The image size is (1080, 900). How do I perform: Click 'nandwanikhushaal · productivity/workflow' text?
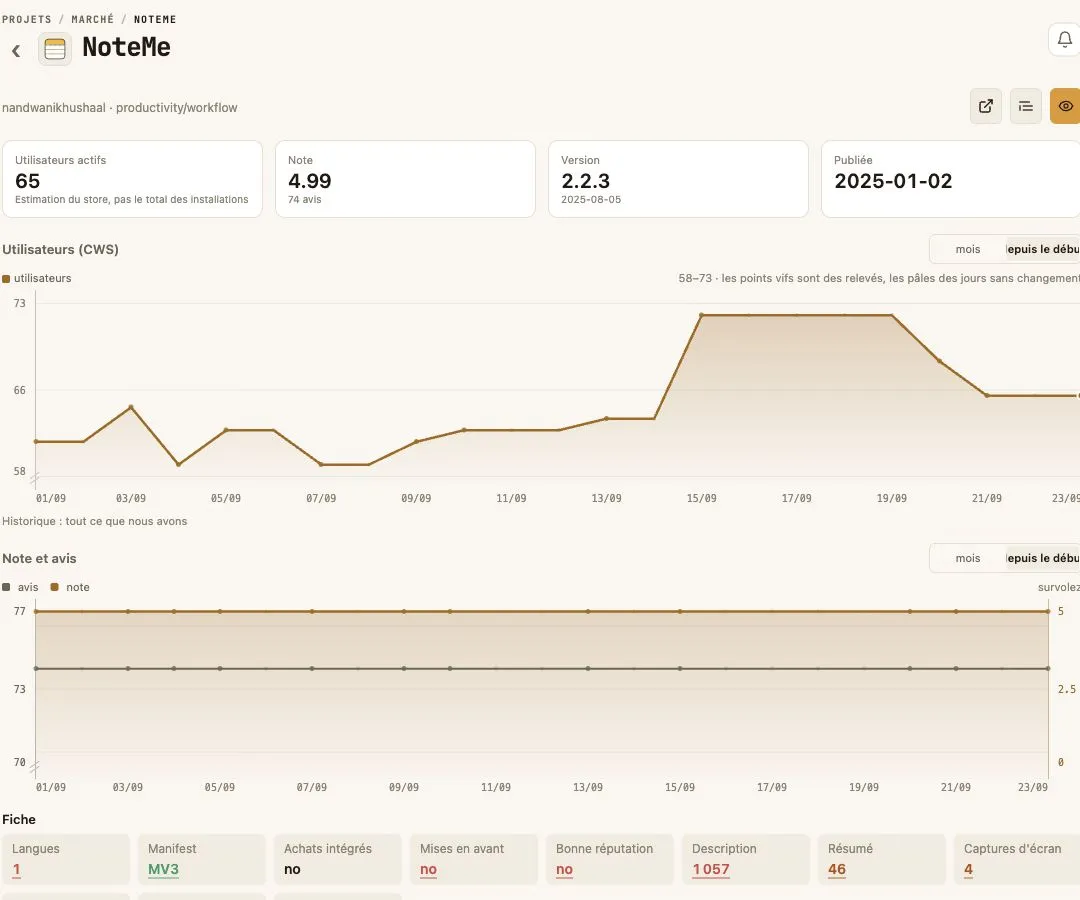(120, 107)
